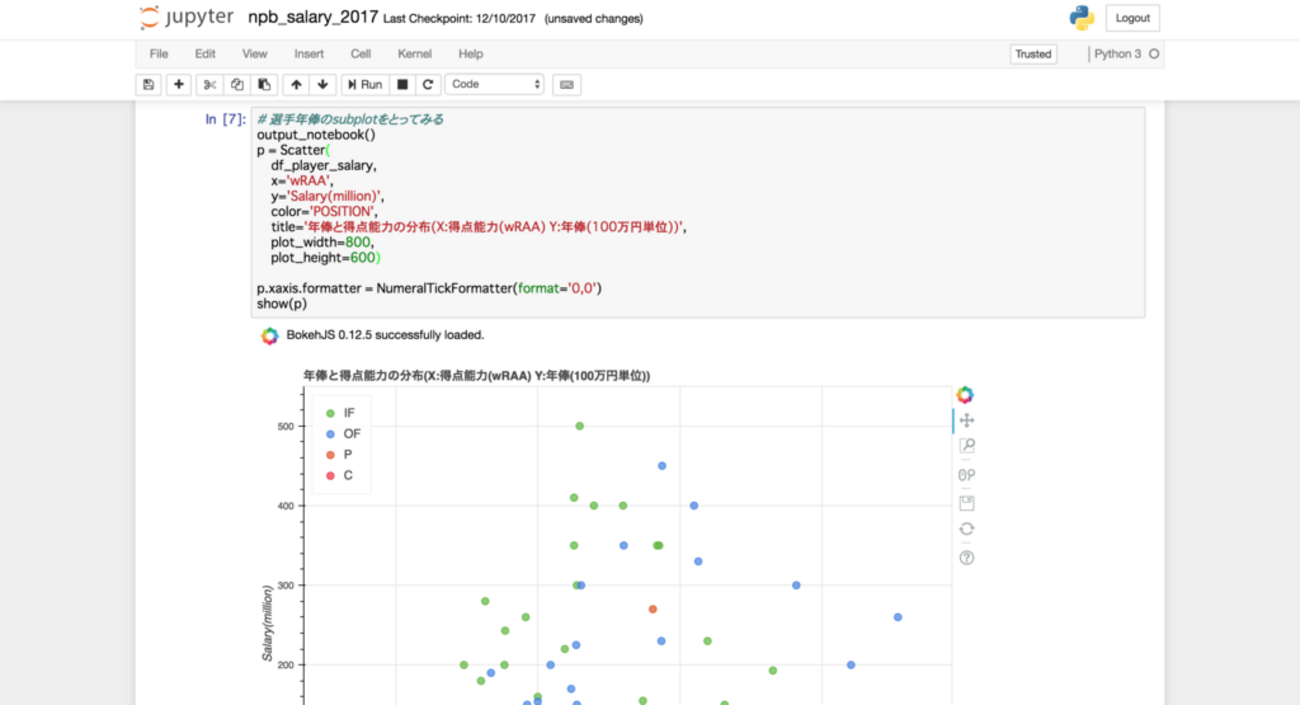Save the plot using Bokeh's save icon
The image size is (1300, 705).
click(x=965, y=502)
